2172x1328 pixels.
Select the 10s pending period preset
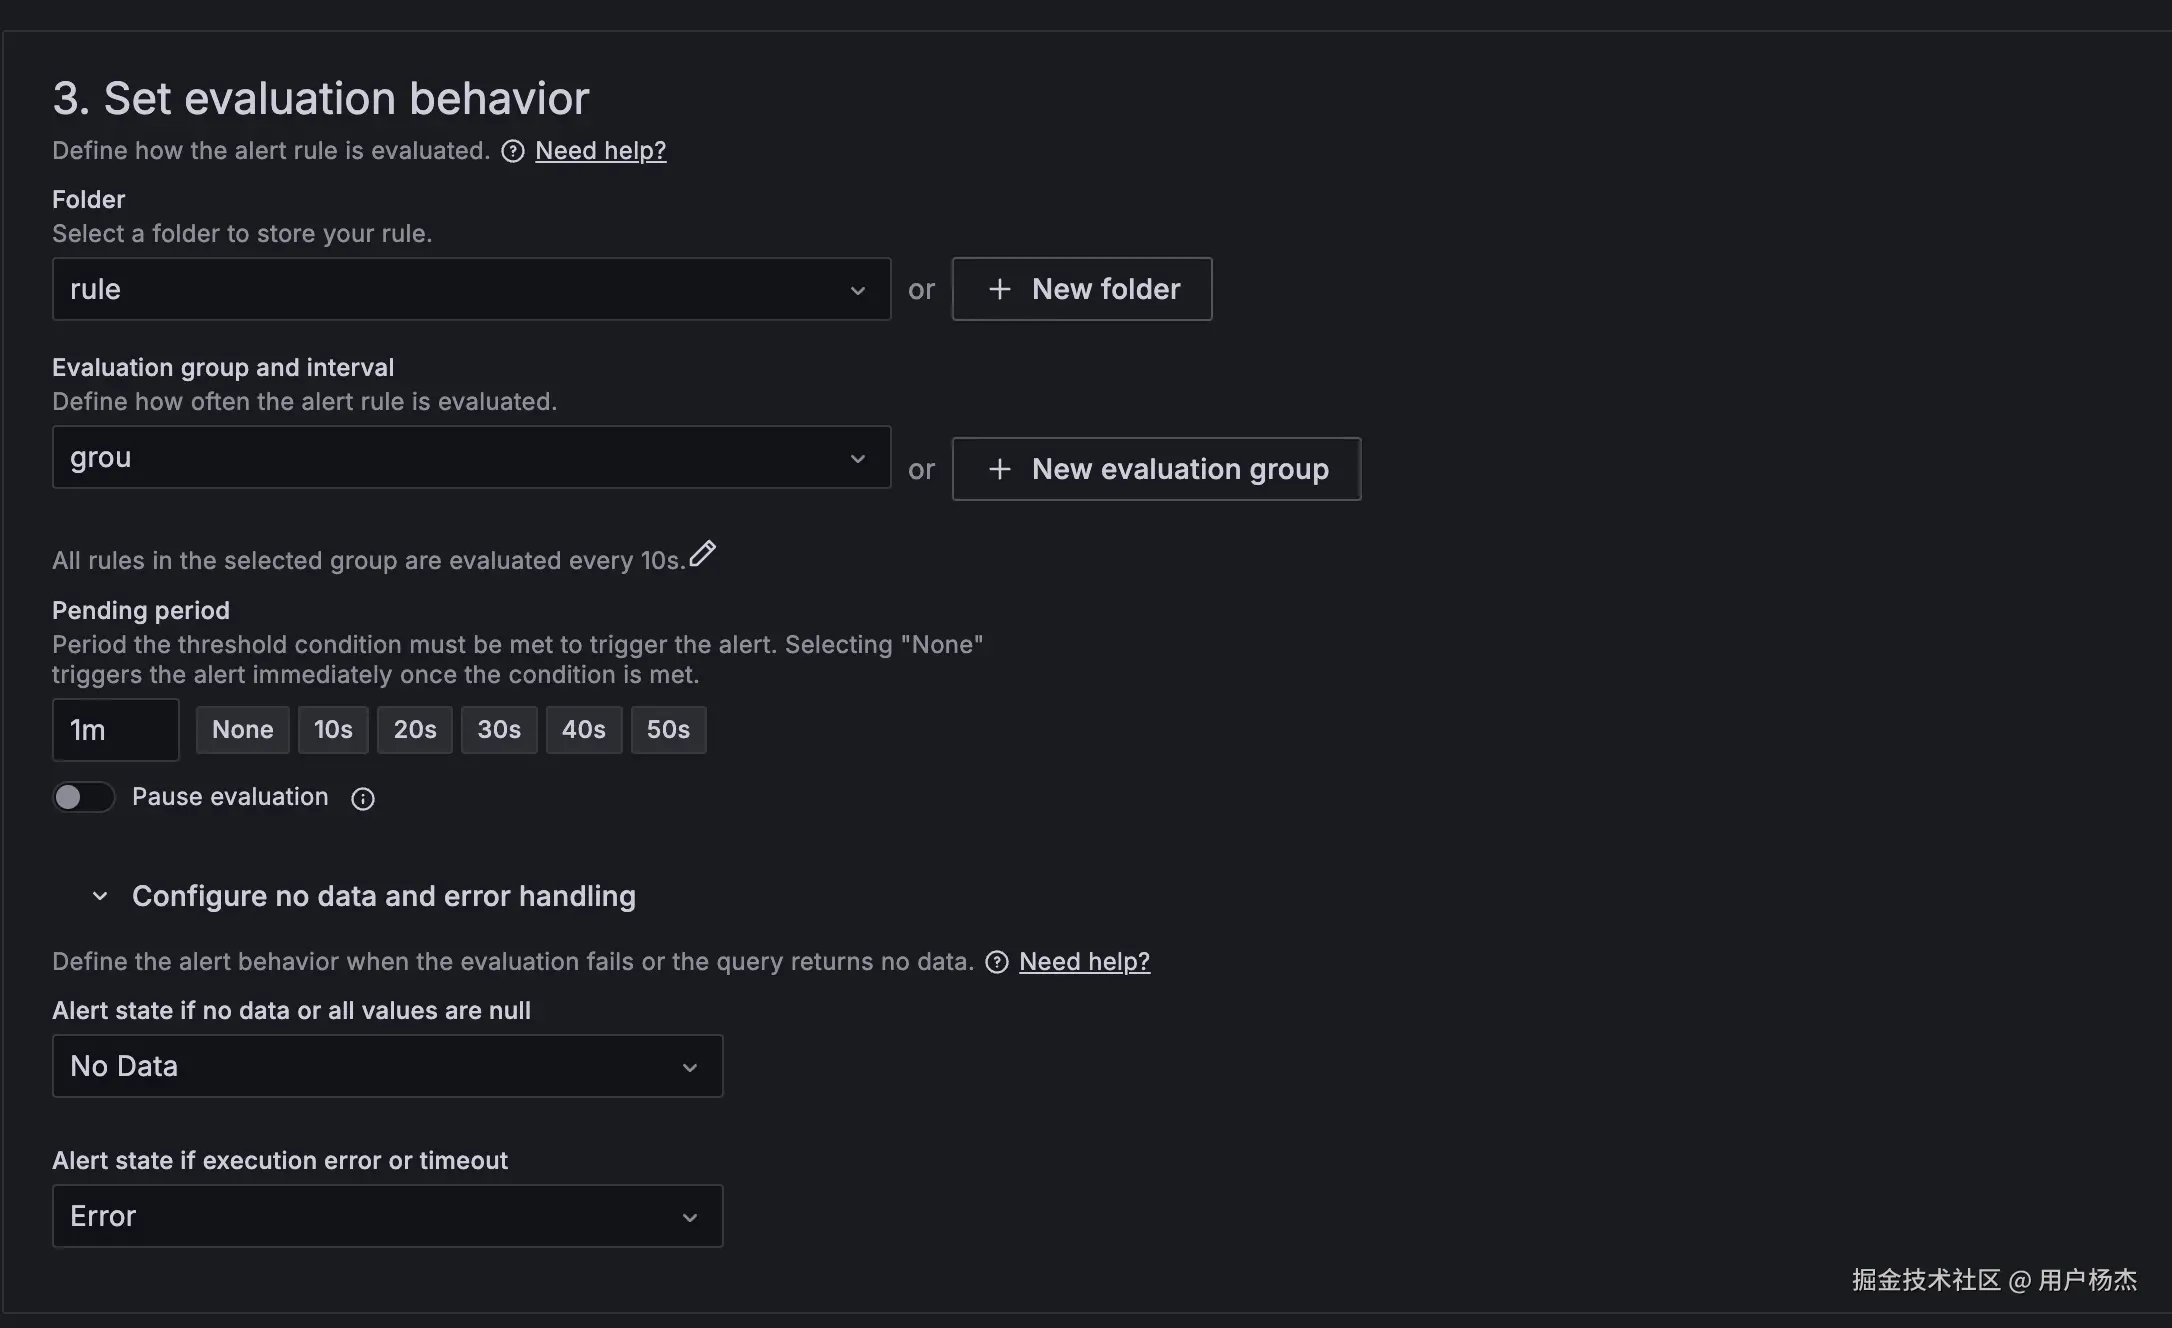(333, 730)
